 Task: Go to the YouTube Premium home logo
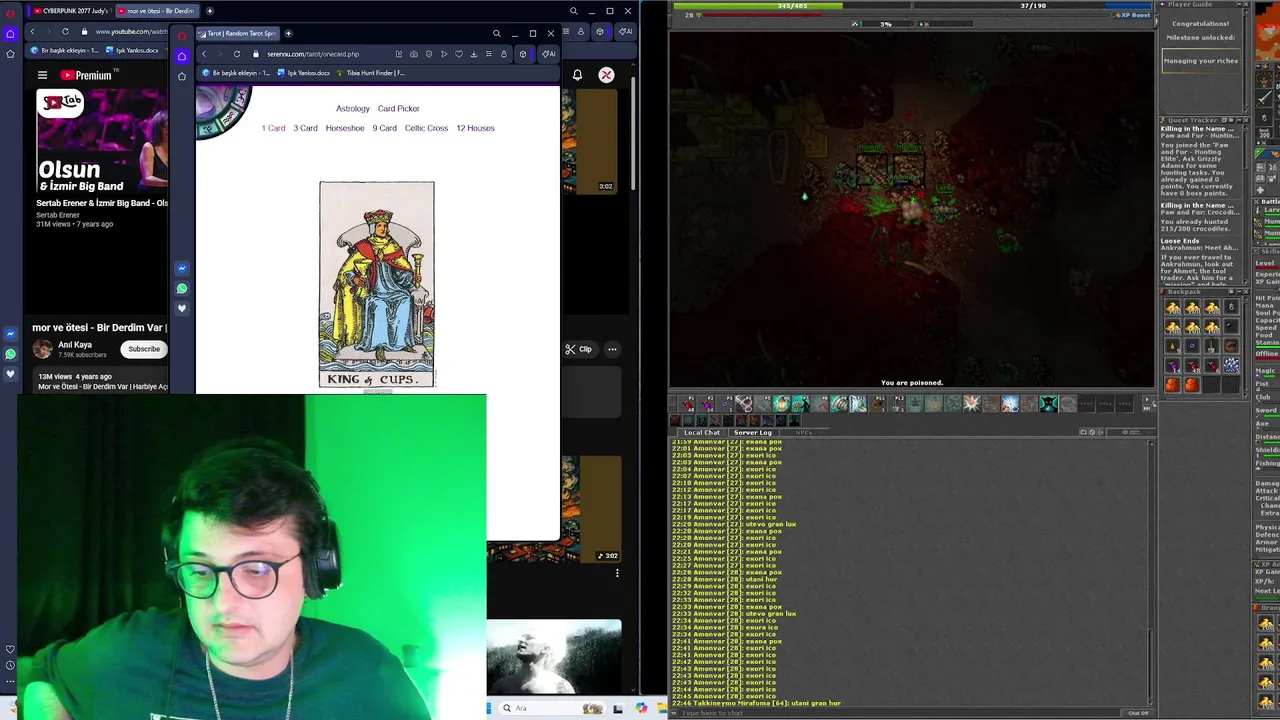coord(86,75)
